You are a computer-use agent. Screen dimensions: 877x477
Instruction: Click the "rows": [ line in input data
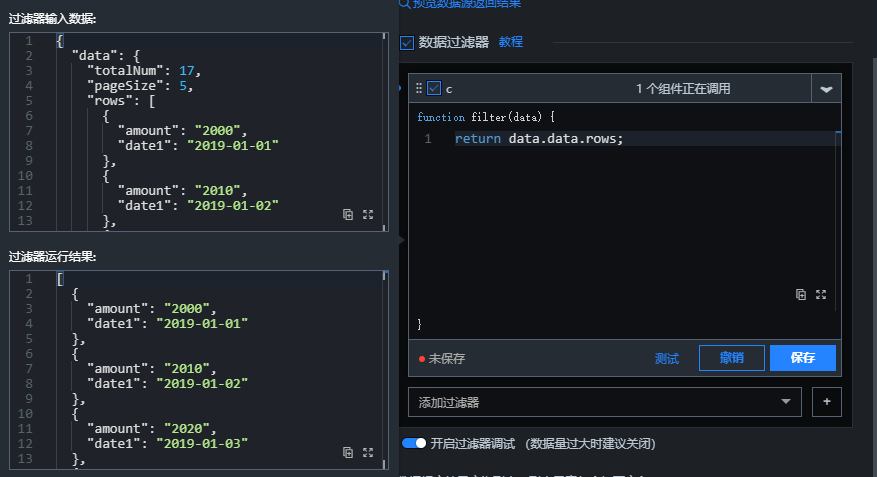click(121, 101)
